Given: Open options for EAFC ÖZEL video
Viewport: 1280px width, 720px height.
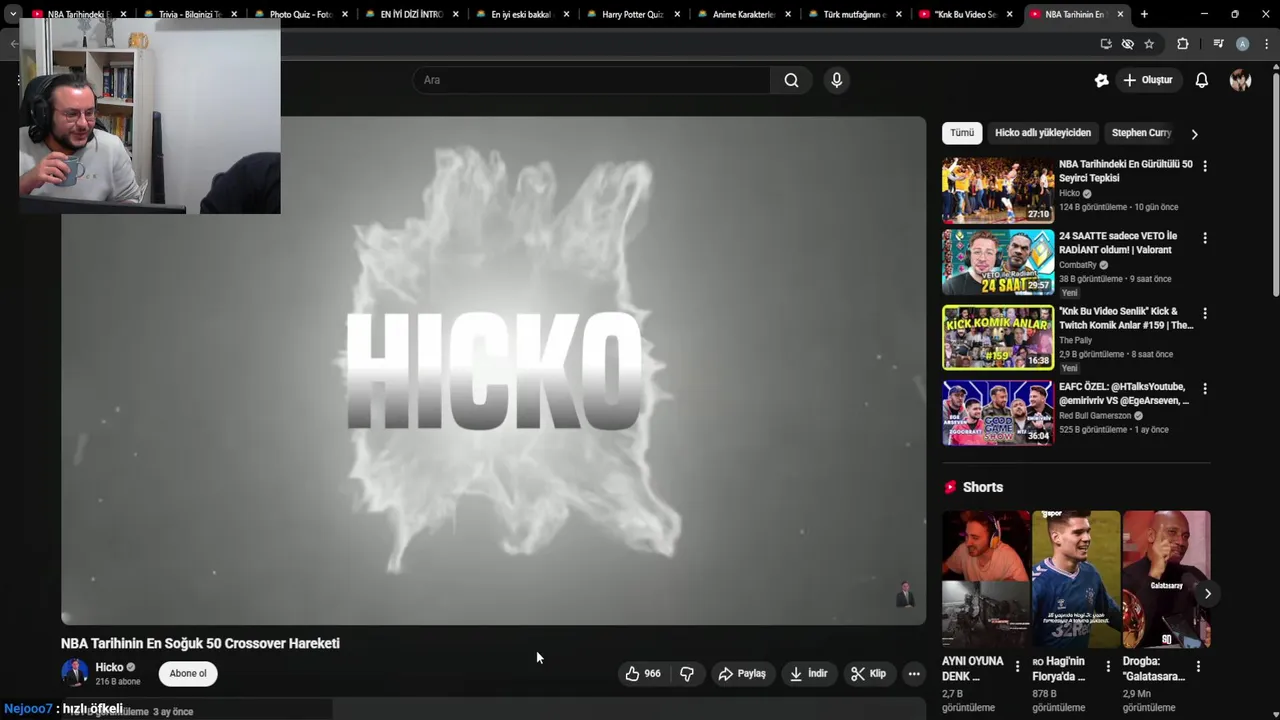Looking at the screenshot, I should 1204,388.
